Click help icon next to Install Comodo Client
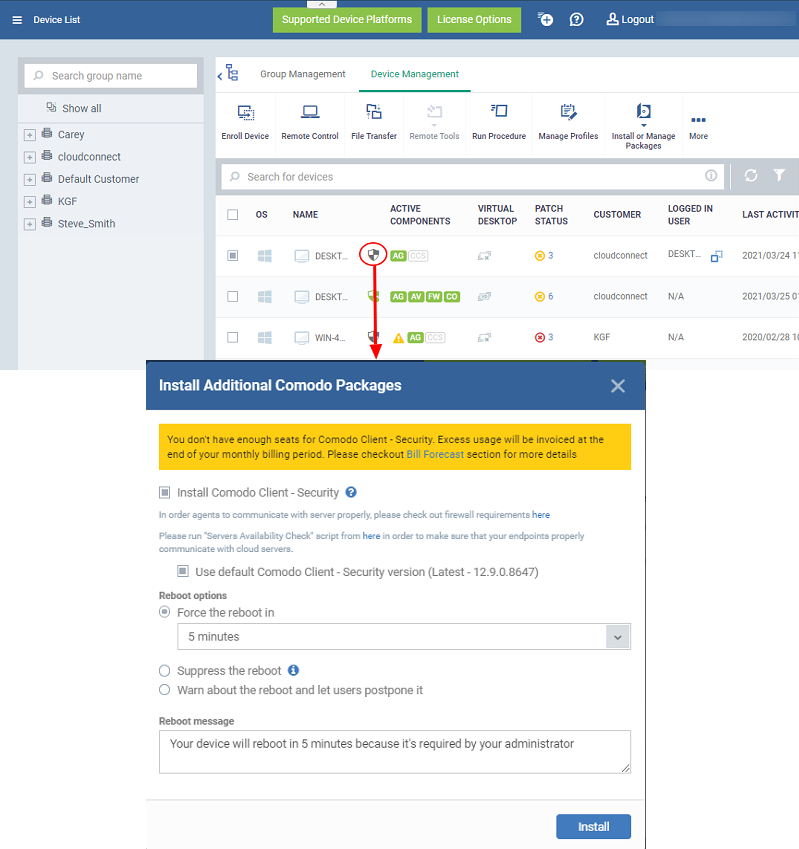Screen dimensions: 799x849 351,492
